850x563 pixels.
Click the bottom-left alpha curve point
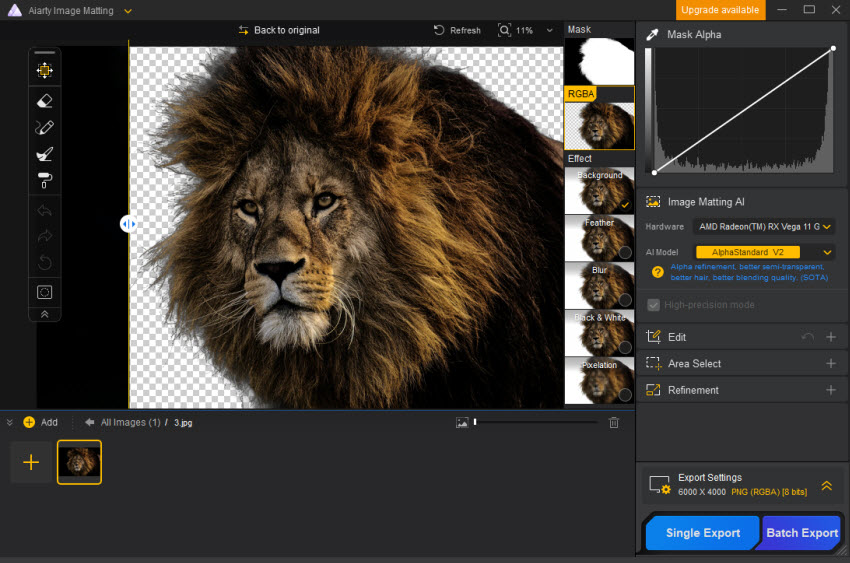tap(654, 172)
